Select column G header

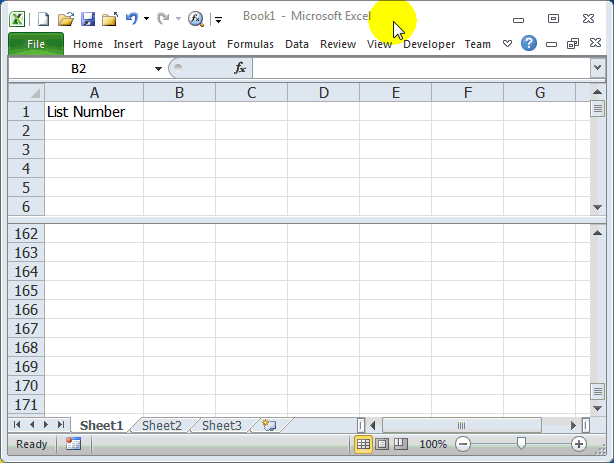tap(540, 93)
